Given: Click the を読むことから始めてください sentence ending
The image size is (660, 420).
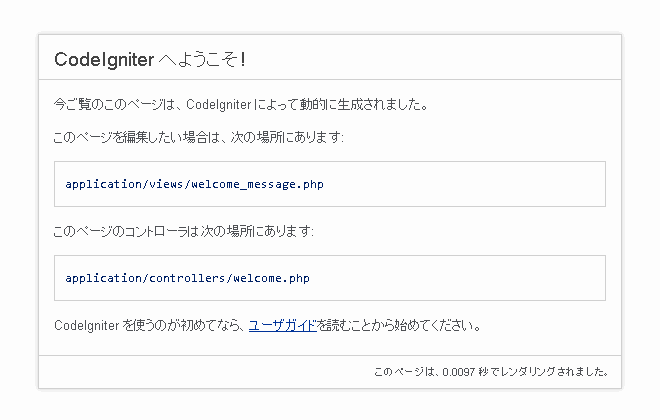Looking at the screenshot, I should [399, 325].
